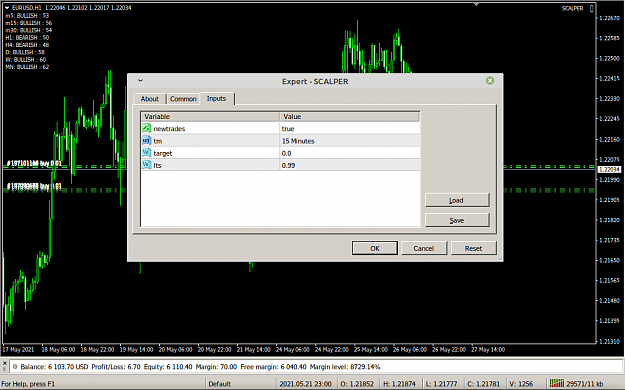Click the 2021.05.21 23:00 status entry
The width and height of the screenshot is (625, 390).
(x=305, y=384)
